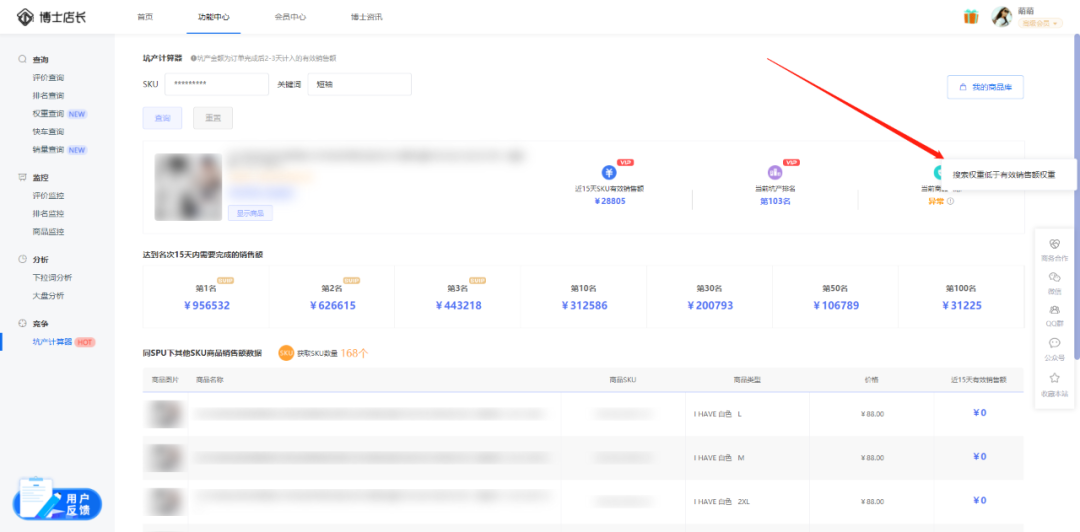Click the ¥28805 sales amount
The width and height of the screenshot is (1080, 532).
pos(609,202)
